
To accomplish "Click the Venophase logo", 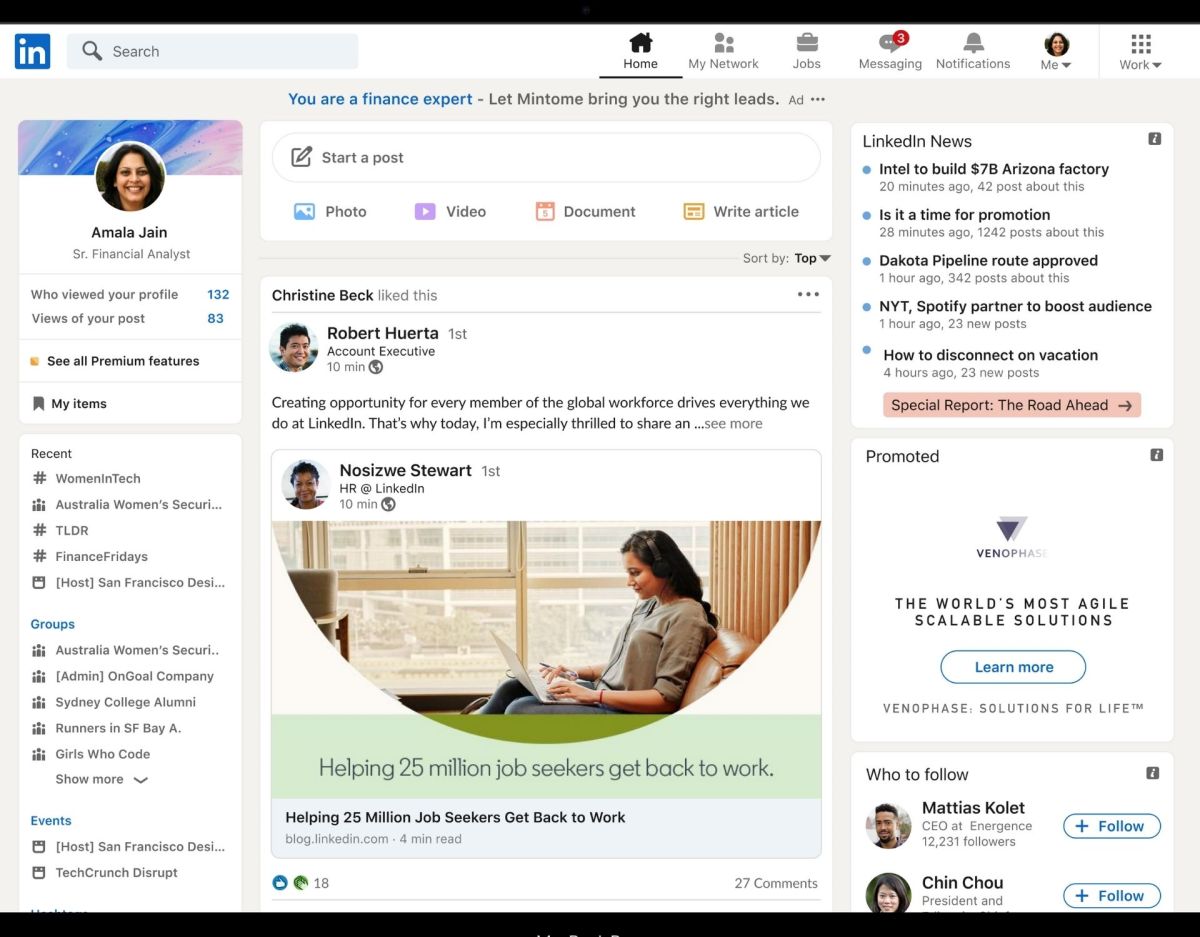I will point(1011,537).
